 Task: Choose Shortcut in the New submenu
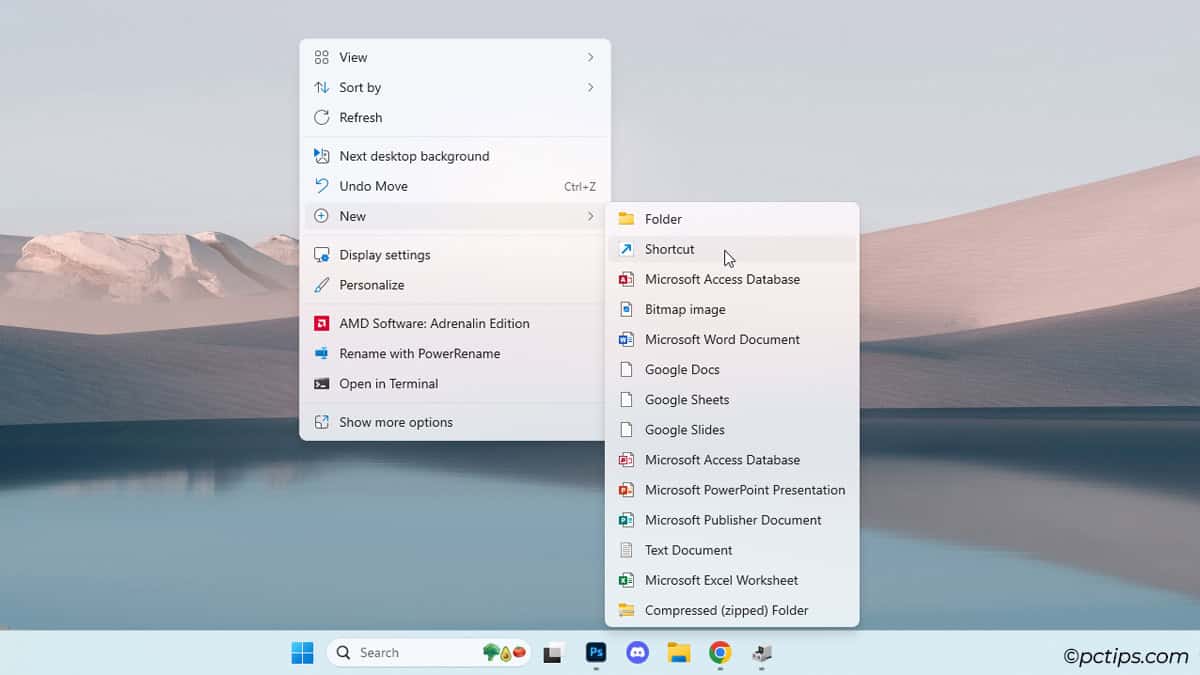pyautogui.click(x=732, y=249)
